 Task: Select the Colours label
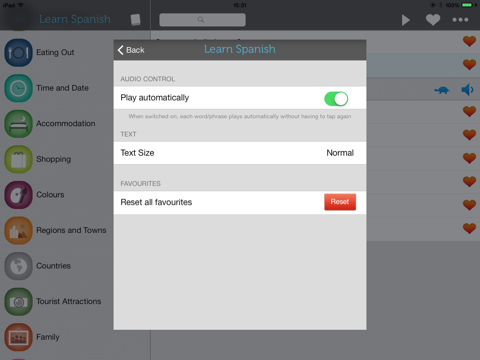(50, 195)
